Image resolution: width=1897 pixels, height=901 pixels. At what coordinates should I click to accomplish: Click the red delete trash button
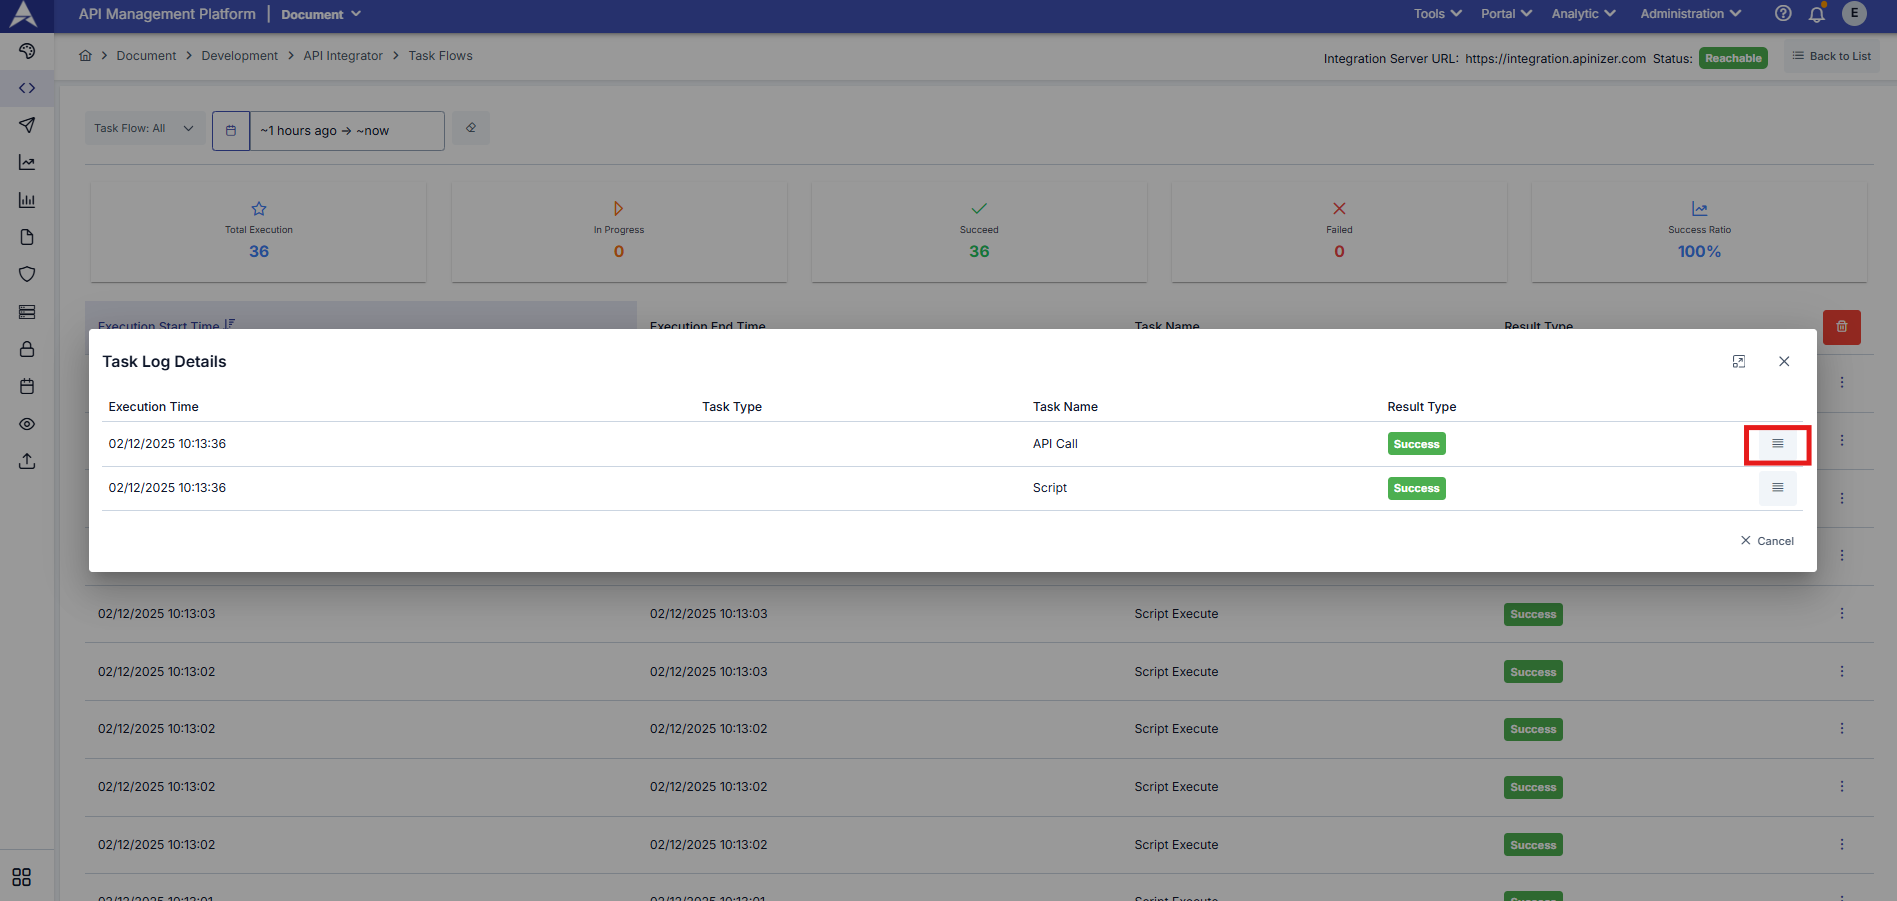coord(1841,327)
